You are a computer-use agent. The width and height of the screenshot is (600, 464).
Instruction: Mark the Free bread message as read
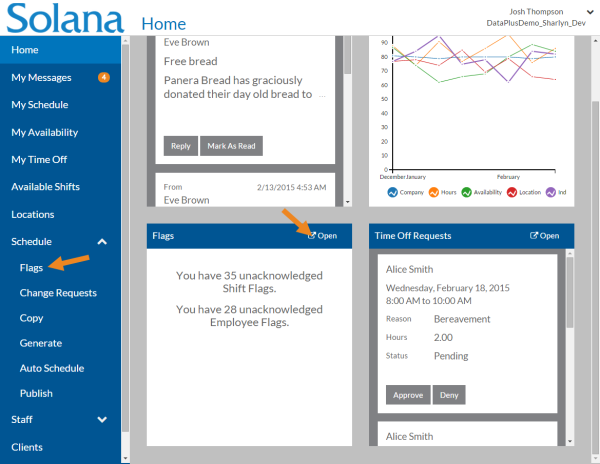point(231,146)
